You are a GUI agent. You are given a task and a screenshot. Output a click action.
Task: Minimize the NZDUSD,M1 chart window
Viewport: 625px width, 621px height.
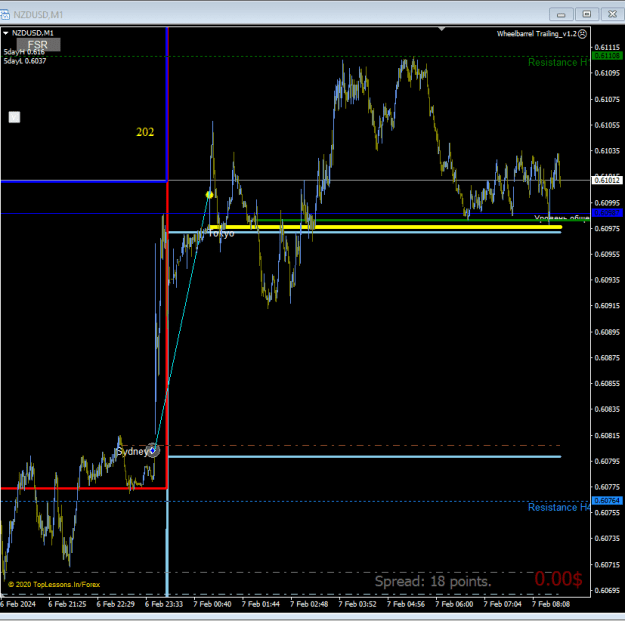coord(561,14)
